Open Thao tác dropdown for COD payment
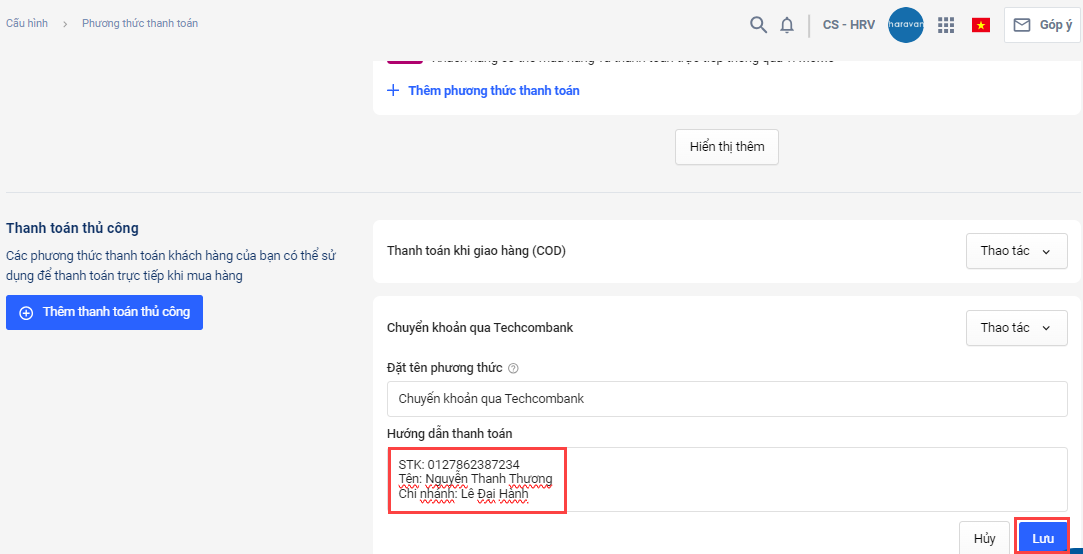This screenshot has width=1083, height=554. pos(1016,251)
